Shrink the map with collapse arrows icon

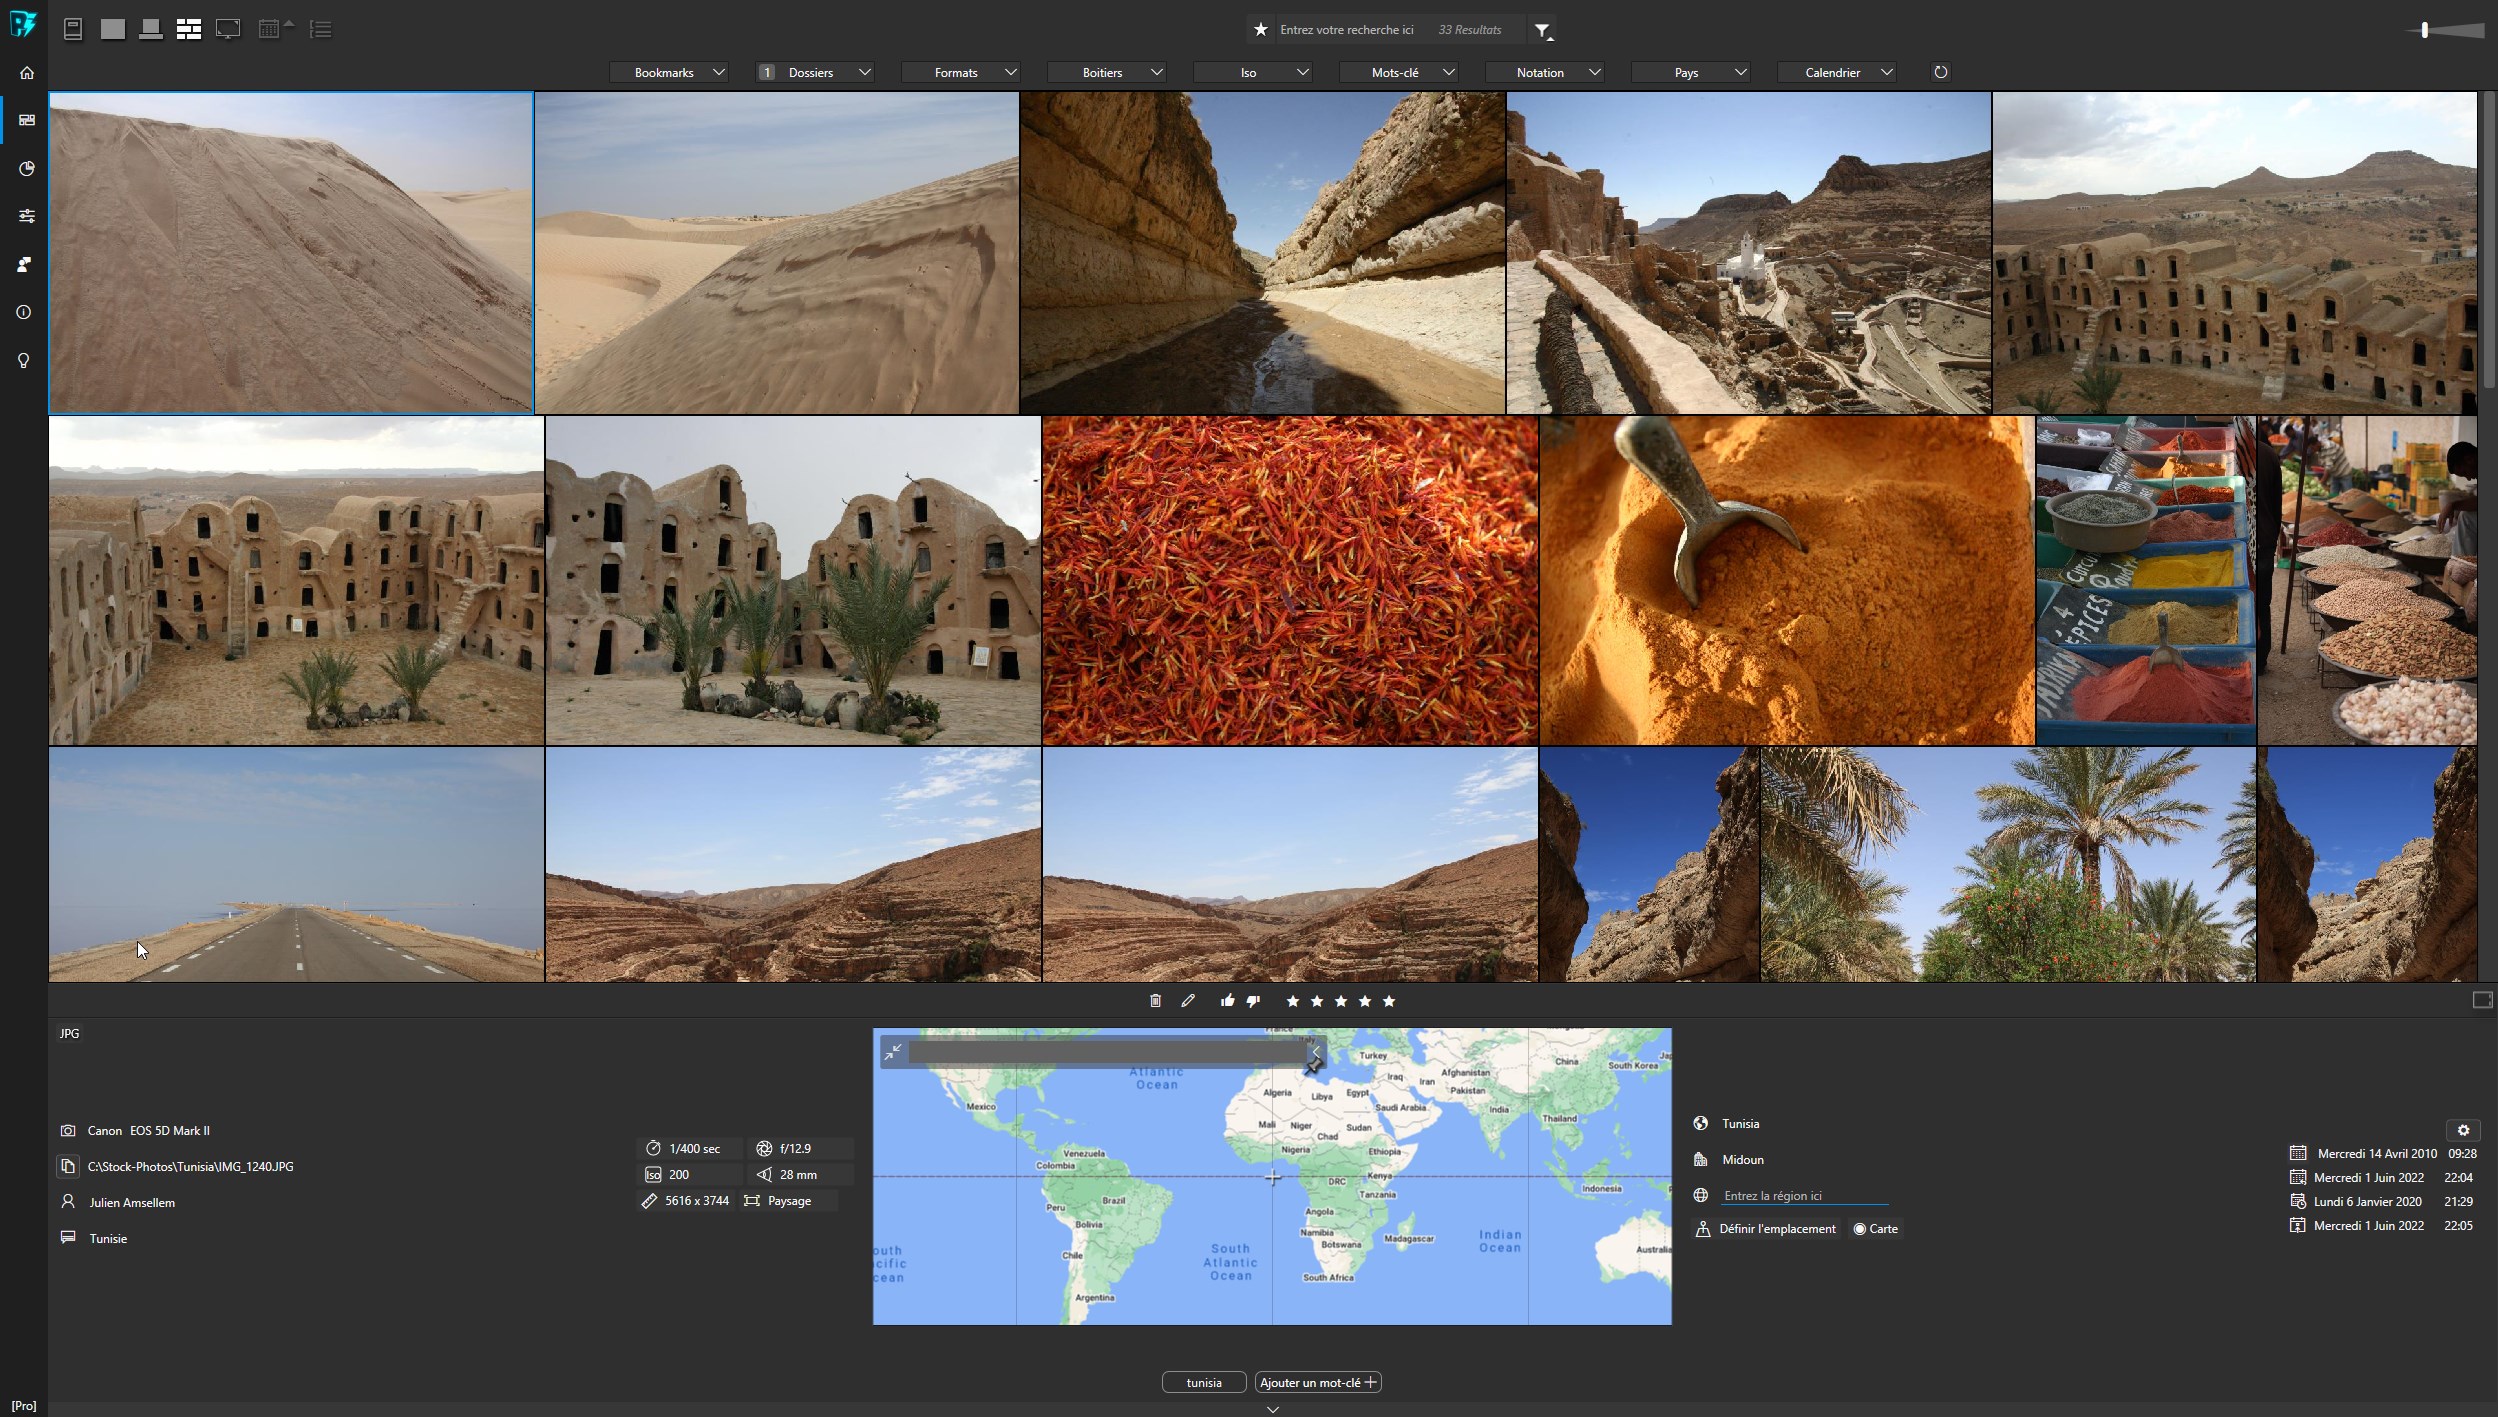[893, 1051]
